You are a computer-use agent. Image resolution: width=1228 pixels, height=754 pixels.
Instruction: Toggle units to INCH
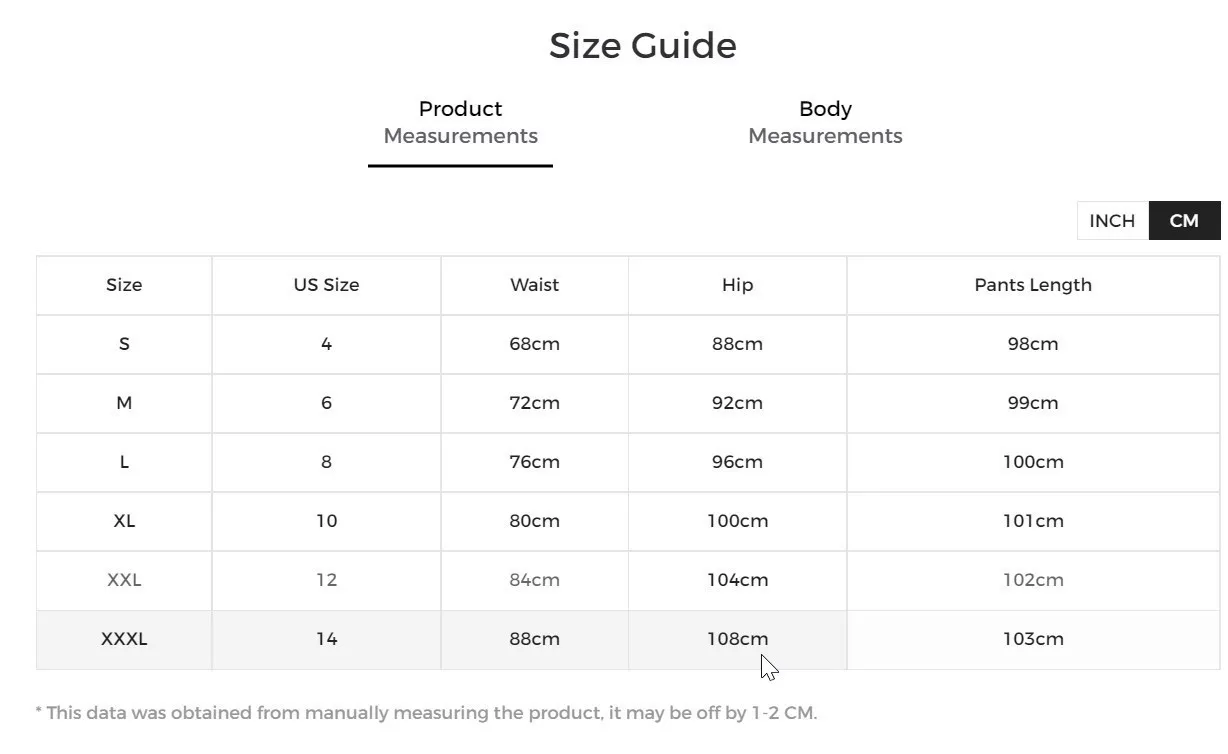coord(1112,221)
